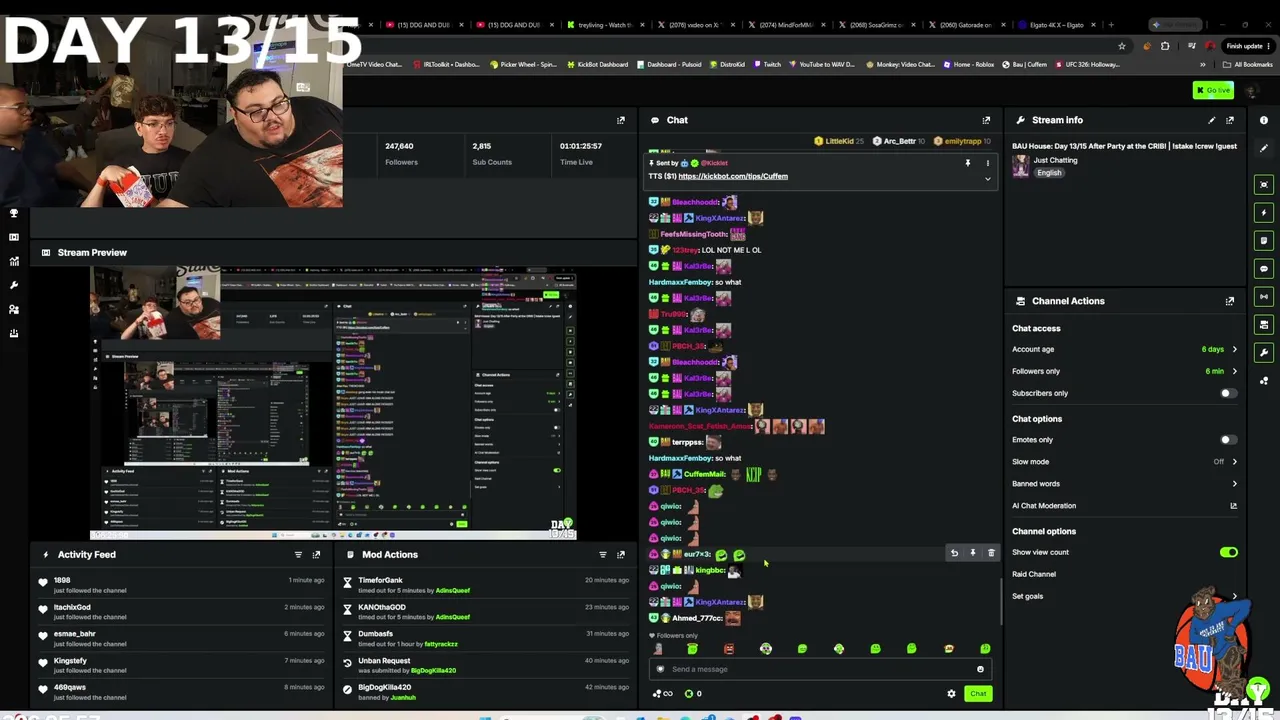Toggle Subscribers only chat
Viewport: 1280px width, 720px height.
1228,393
